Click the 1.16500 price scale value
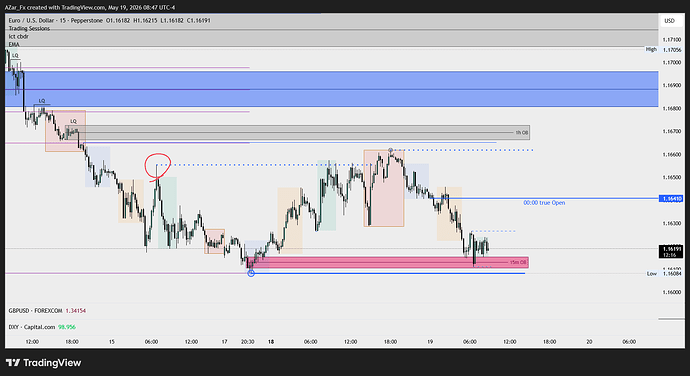Viewport: 690px width, 376px height. [x=672, y=177]
